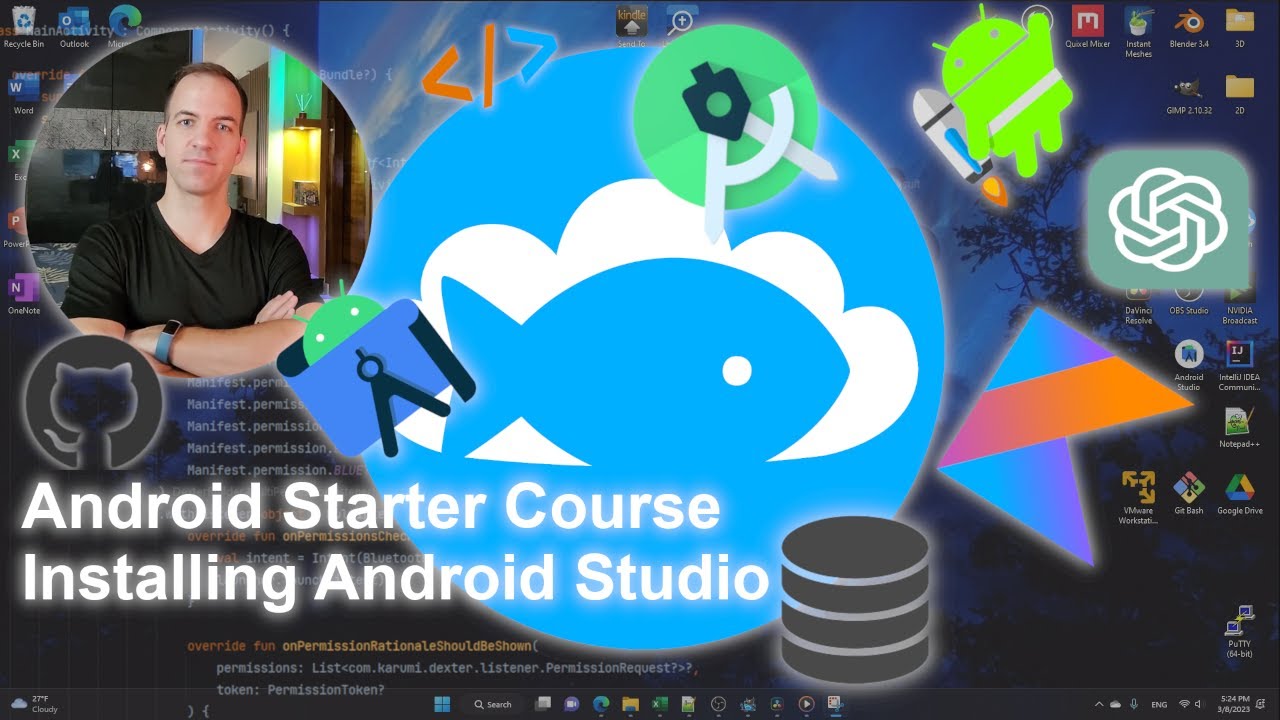Switch to the Snipping Tool on the taskbar
This screenshot has width=1280, height=720.
click(x=836, y=704)
